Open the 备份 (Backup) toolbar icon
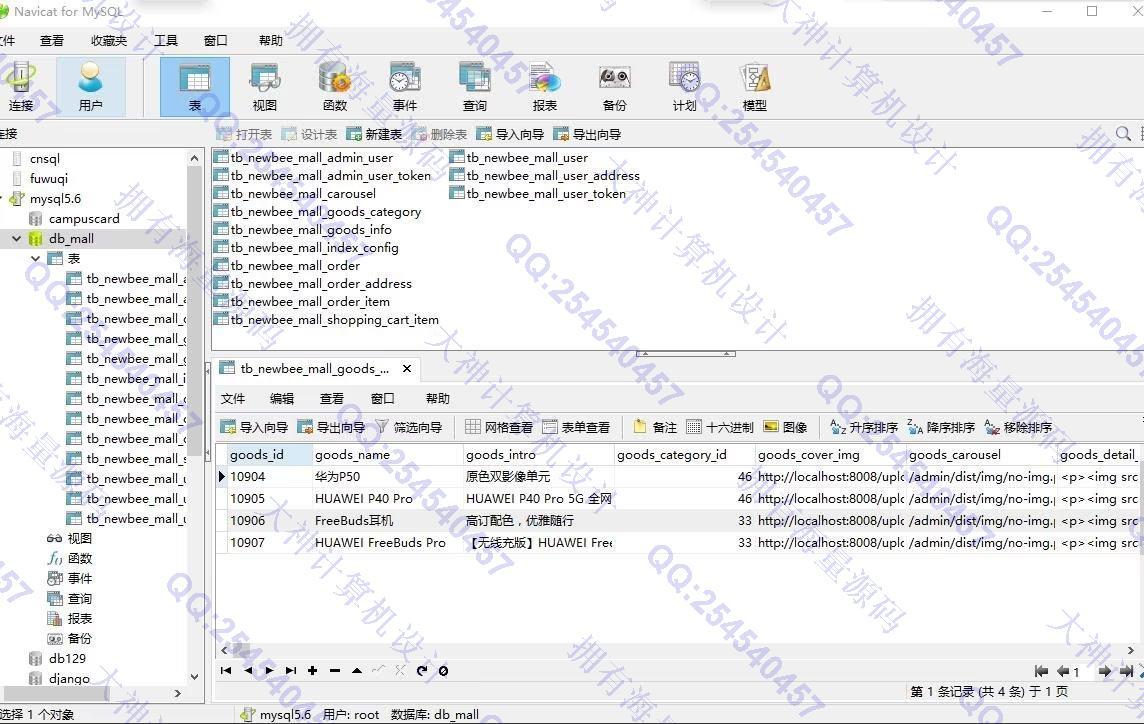 click(x=614, y=86)
